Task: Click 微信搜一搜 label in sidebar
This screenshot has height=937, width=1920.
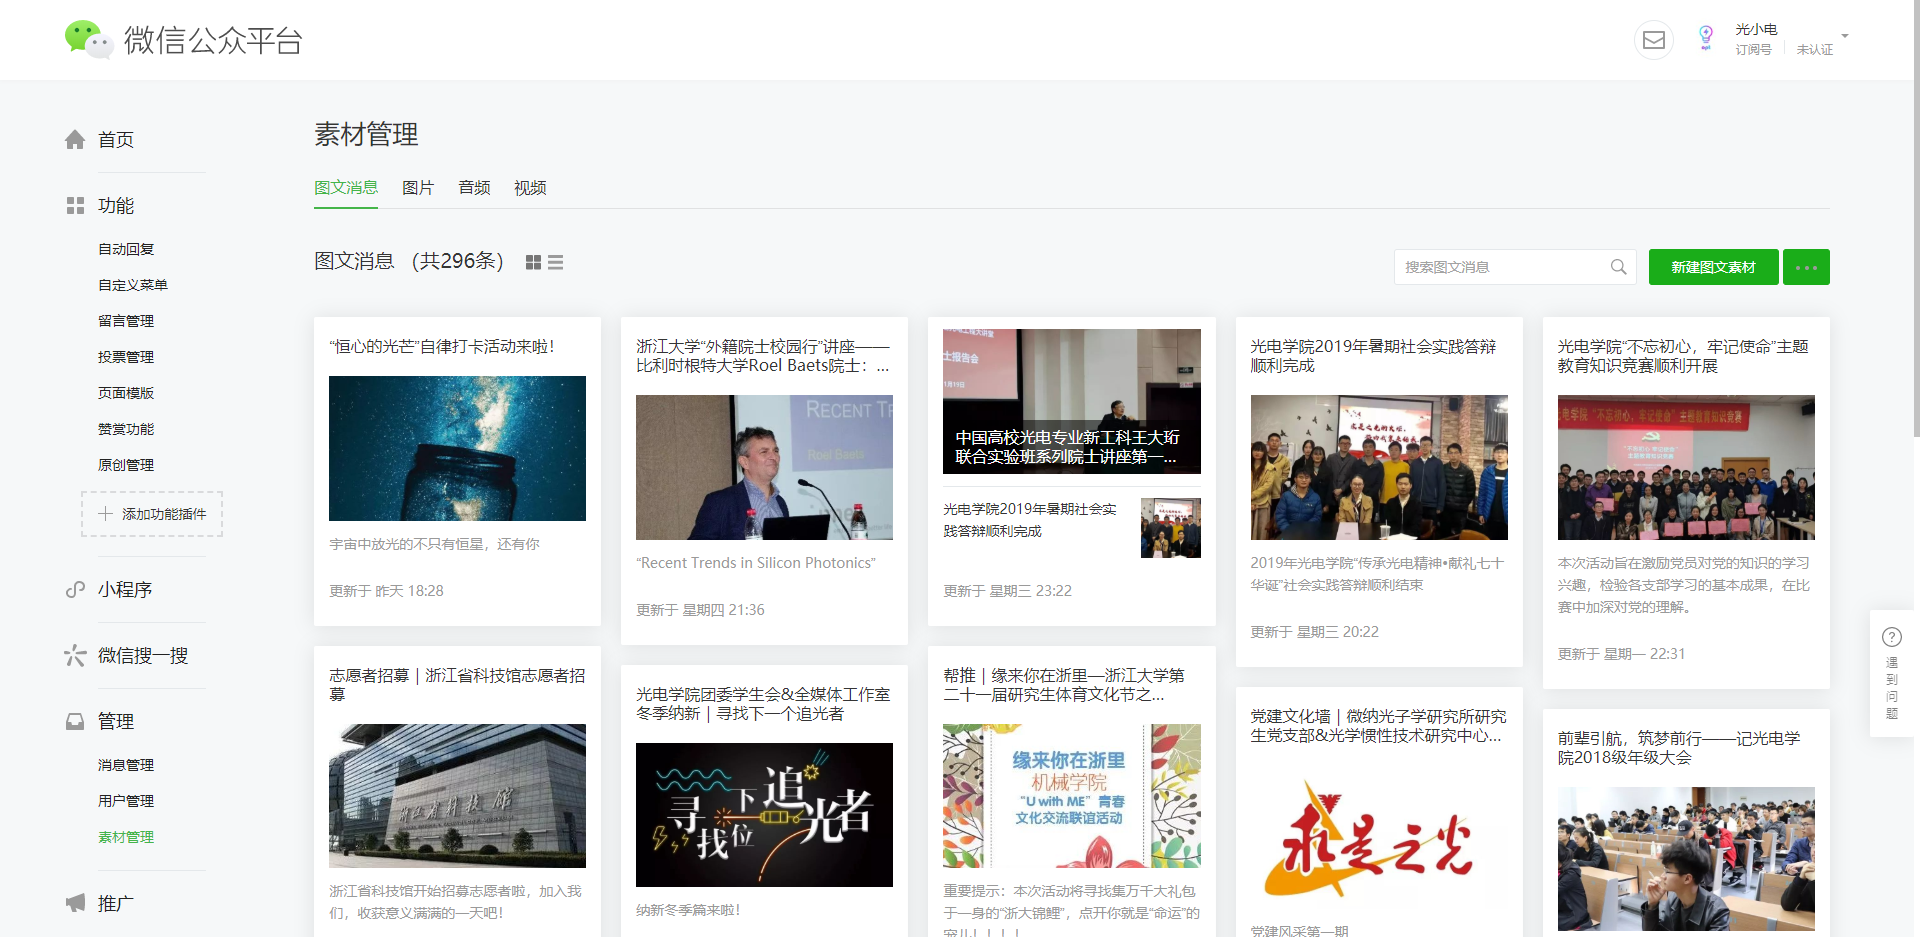Action: [143, 656]
